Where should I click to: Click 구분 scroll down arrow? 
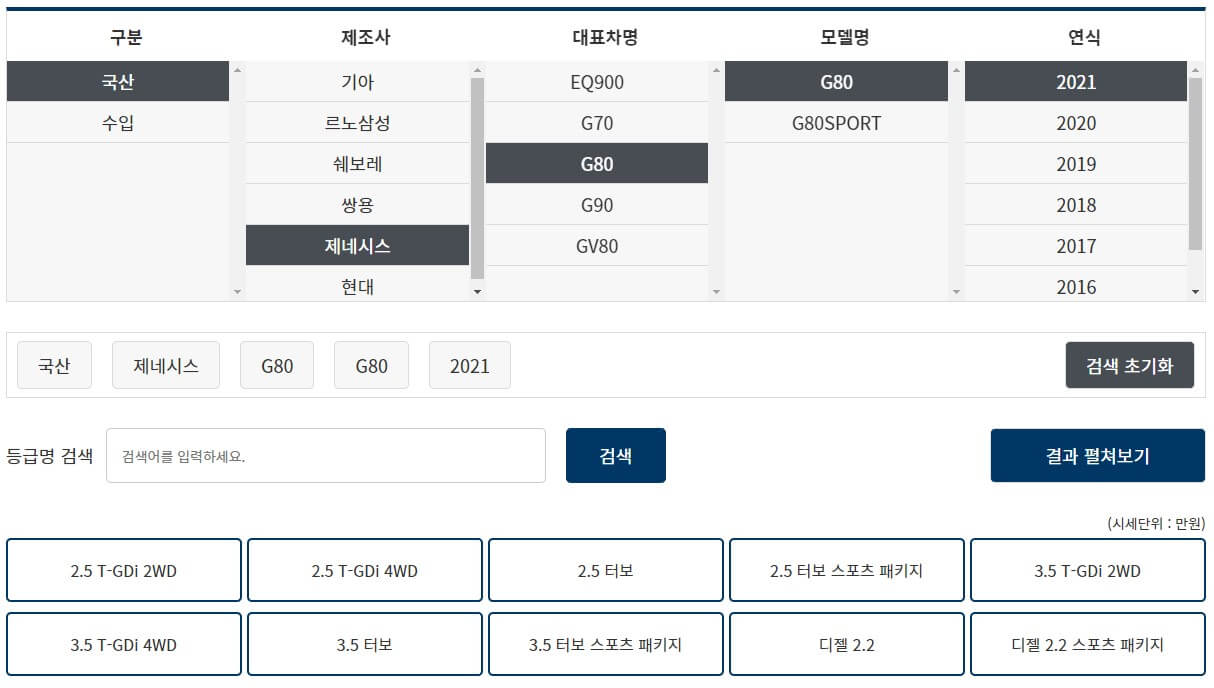pos(237,292)
